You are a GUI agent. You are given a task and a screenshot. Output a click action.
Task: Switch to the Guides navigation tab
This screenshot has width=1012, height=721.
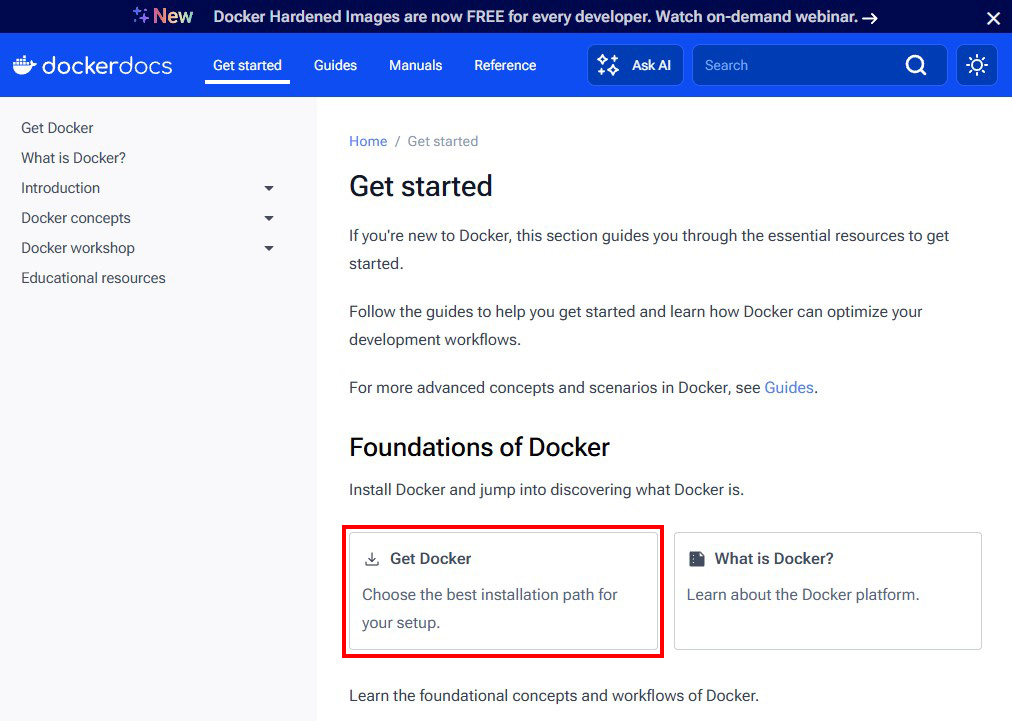click(x=335, y=65)
